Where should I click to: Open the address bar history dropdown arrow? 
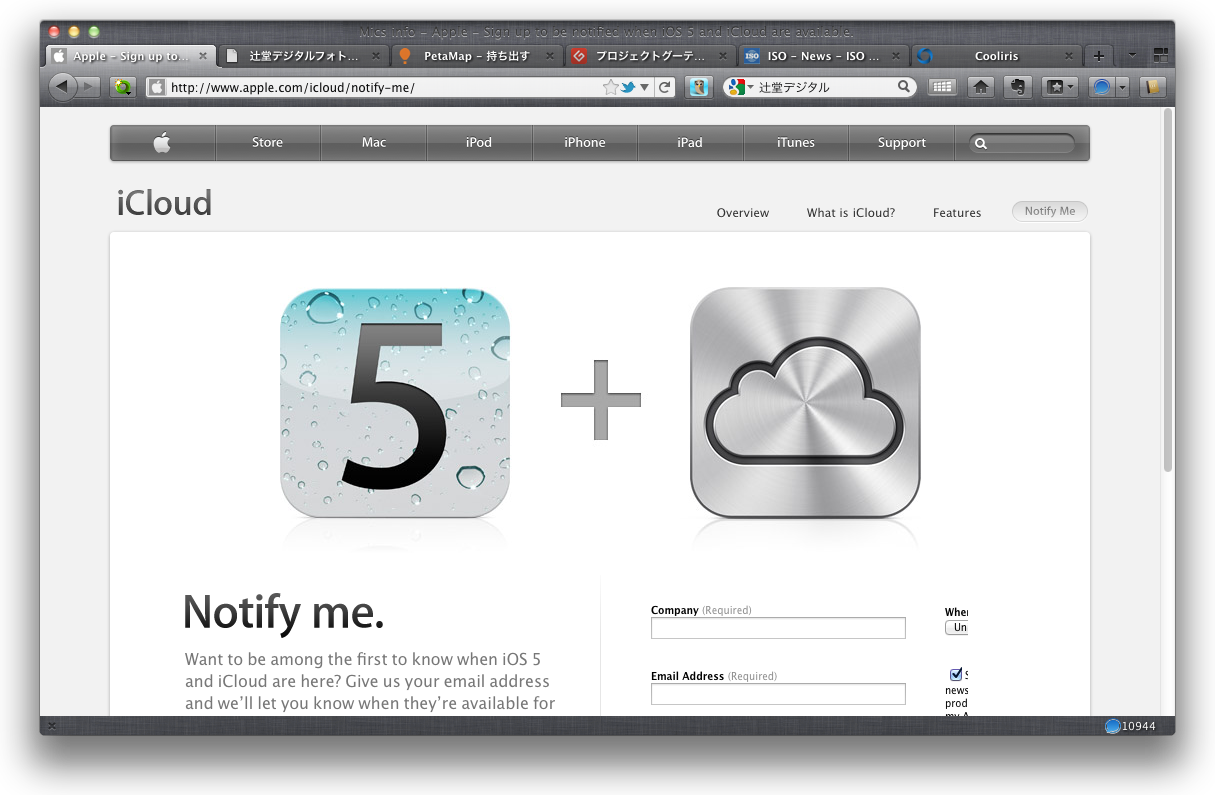click(644, 87)
